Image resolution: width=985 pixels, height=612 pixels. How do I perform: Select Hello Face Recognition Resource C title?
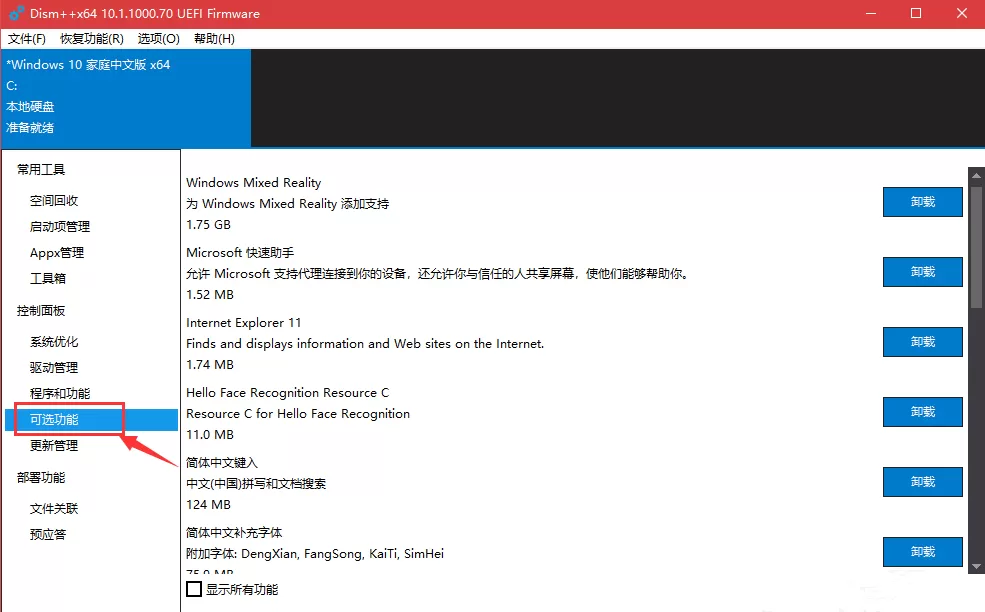pyautogui.click(x=288, y=393)
